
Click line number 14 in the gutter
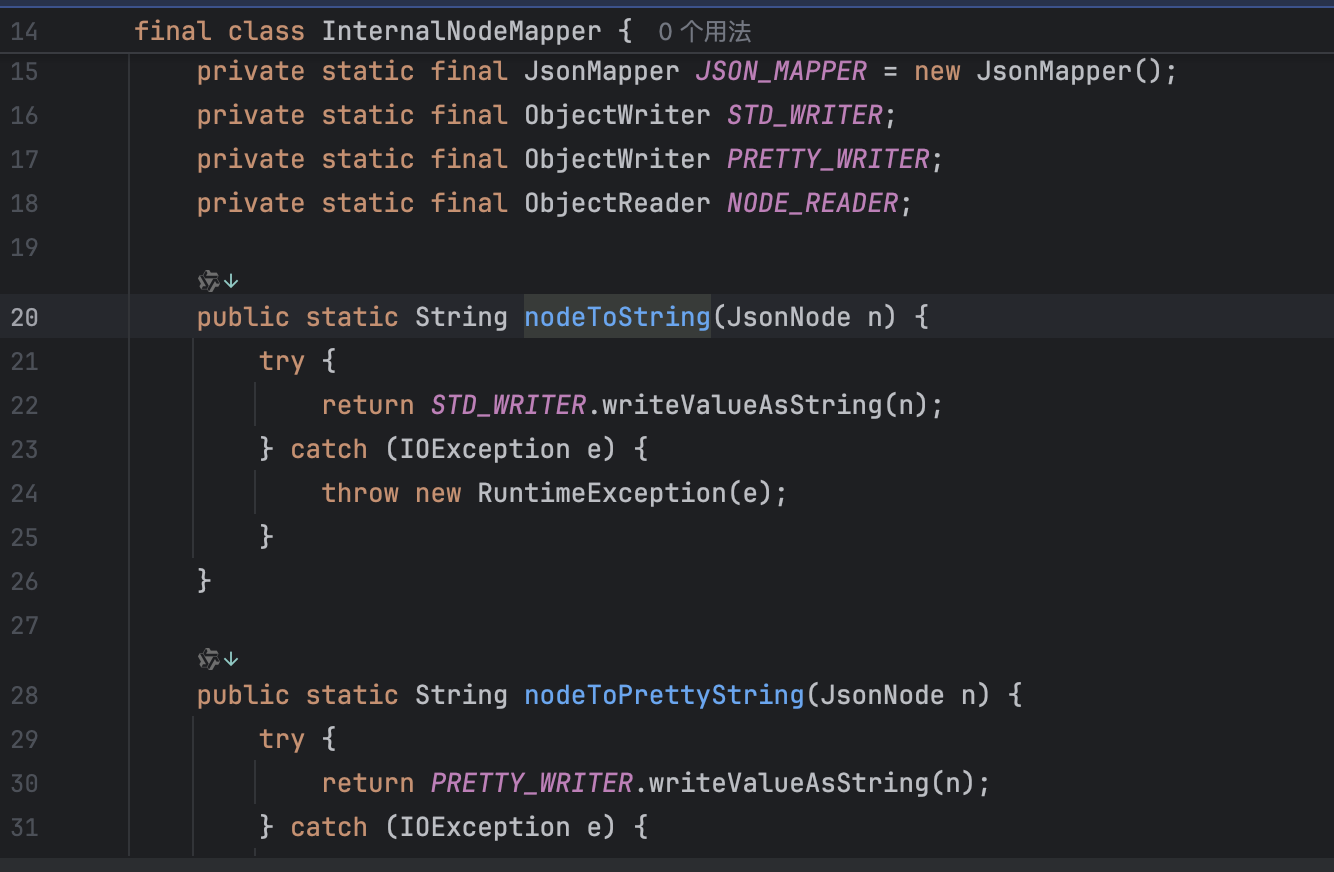coord(24,31)
